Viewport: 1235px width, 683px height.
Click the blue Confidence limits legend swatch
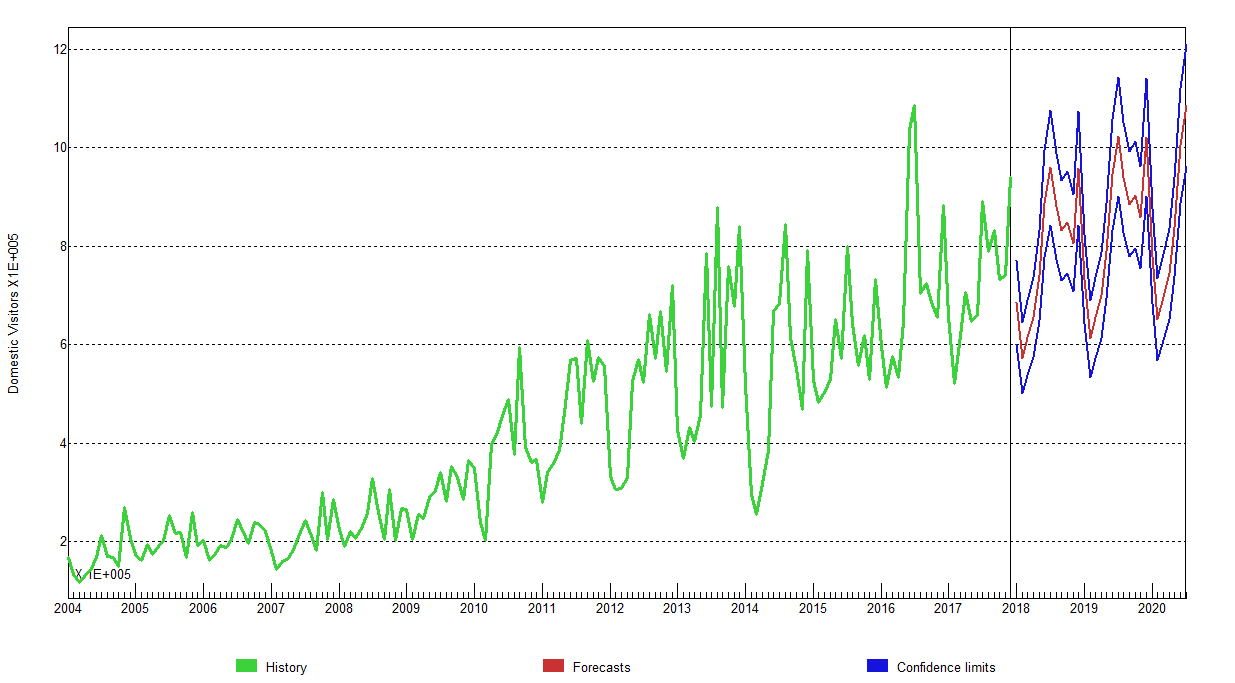point(877,666)
